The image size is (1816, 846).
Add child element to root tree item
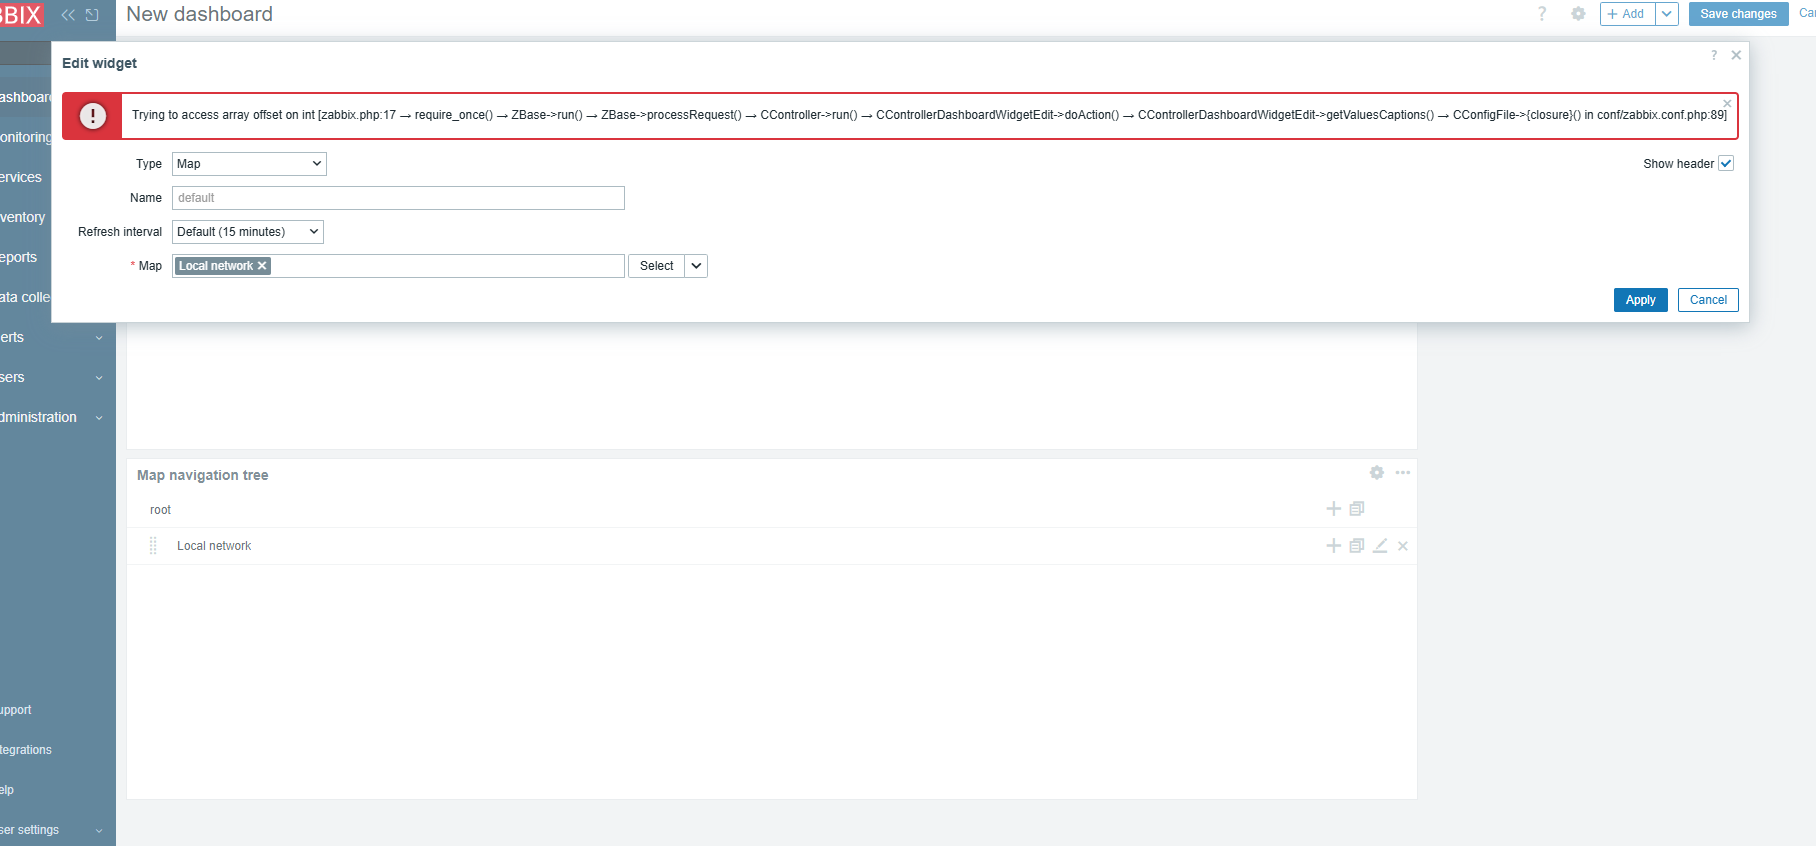tap(1333, 509)
